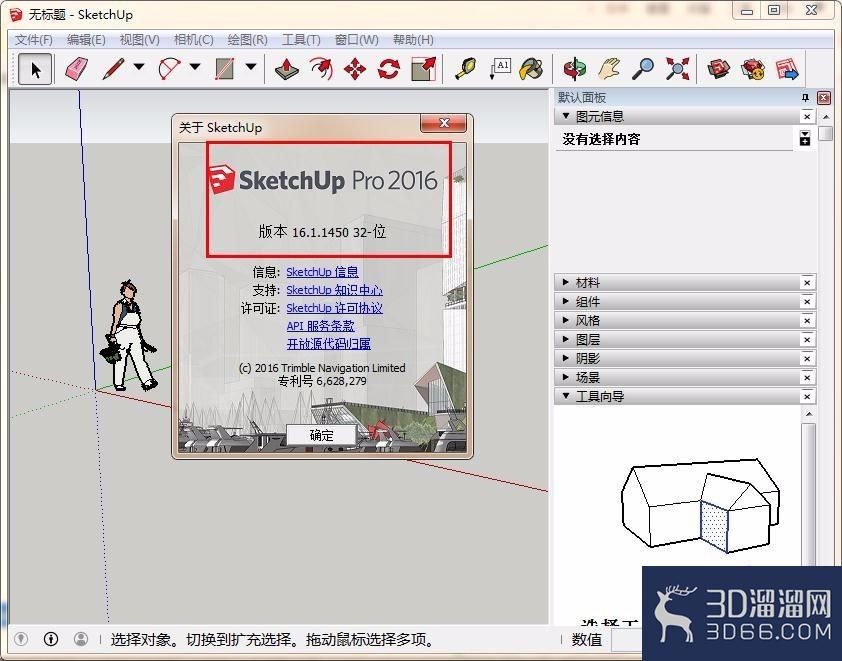Expand the 材料 panel
This screenshot has height=661, width=842.
click(565, 282)
